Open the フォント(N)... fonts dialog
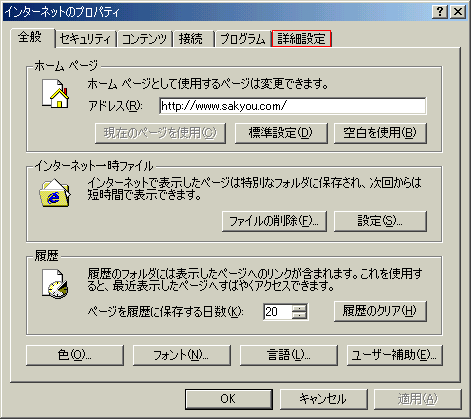 pos(182,355)
